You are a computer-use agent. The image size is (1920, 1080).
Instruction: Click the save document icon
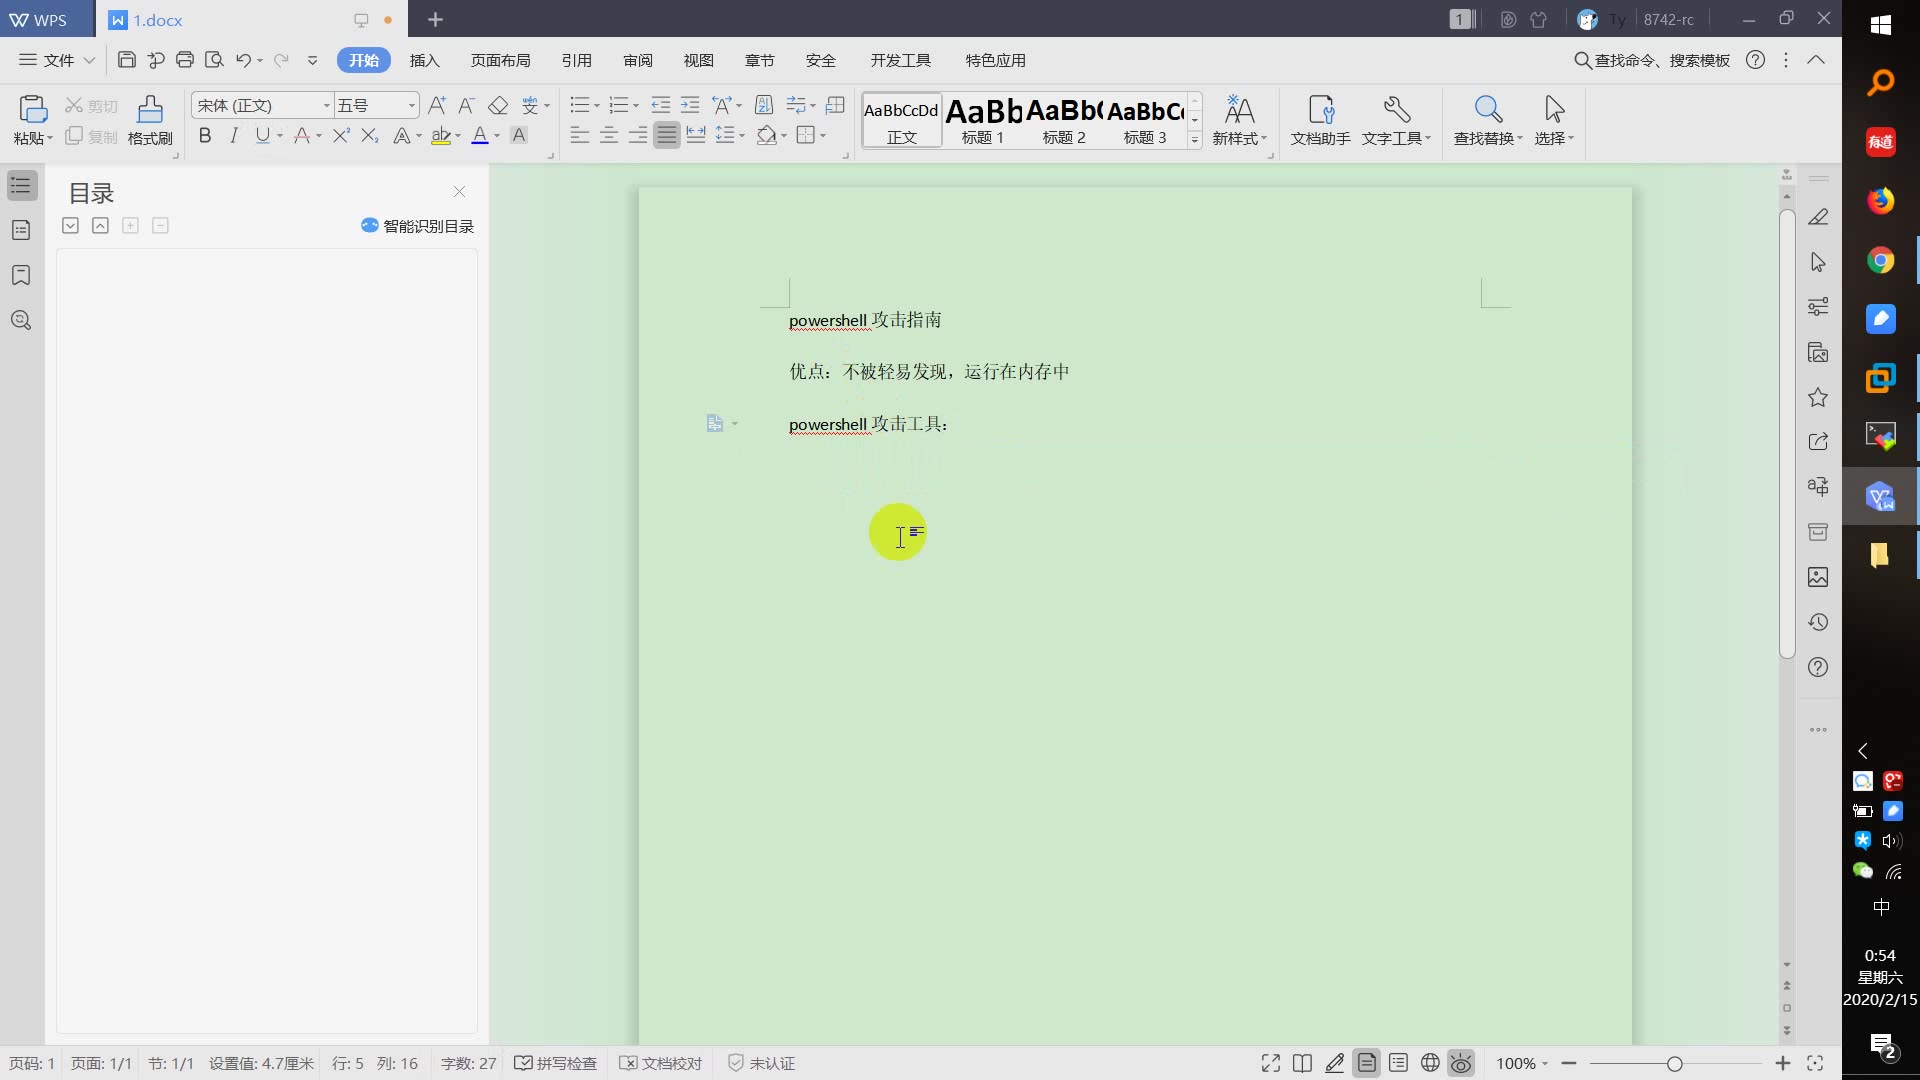[x=127, y=60]
